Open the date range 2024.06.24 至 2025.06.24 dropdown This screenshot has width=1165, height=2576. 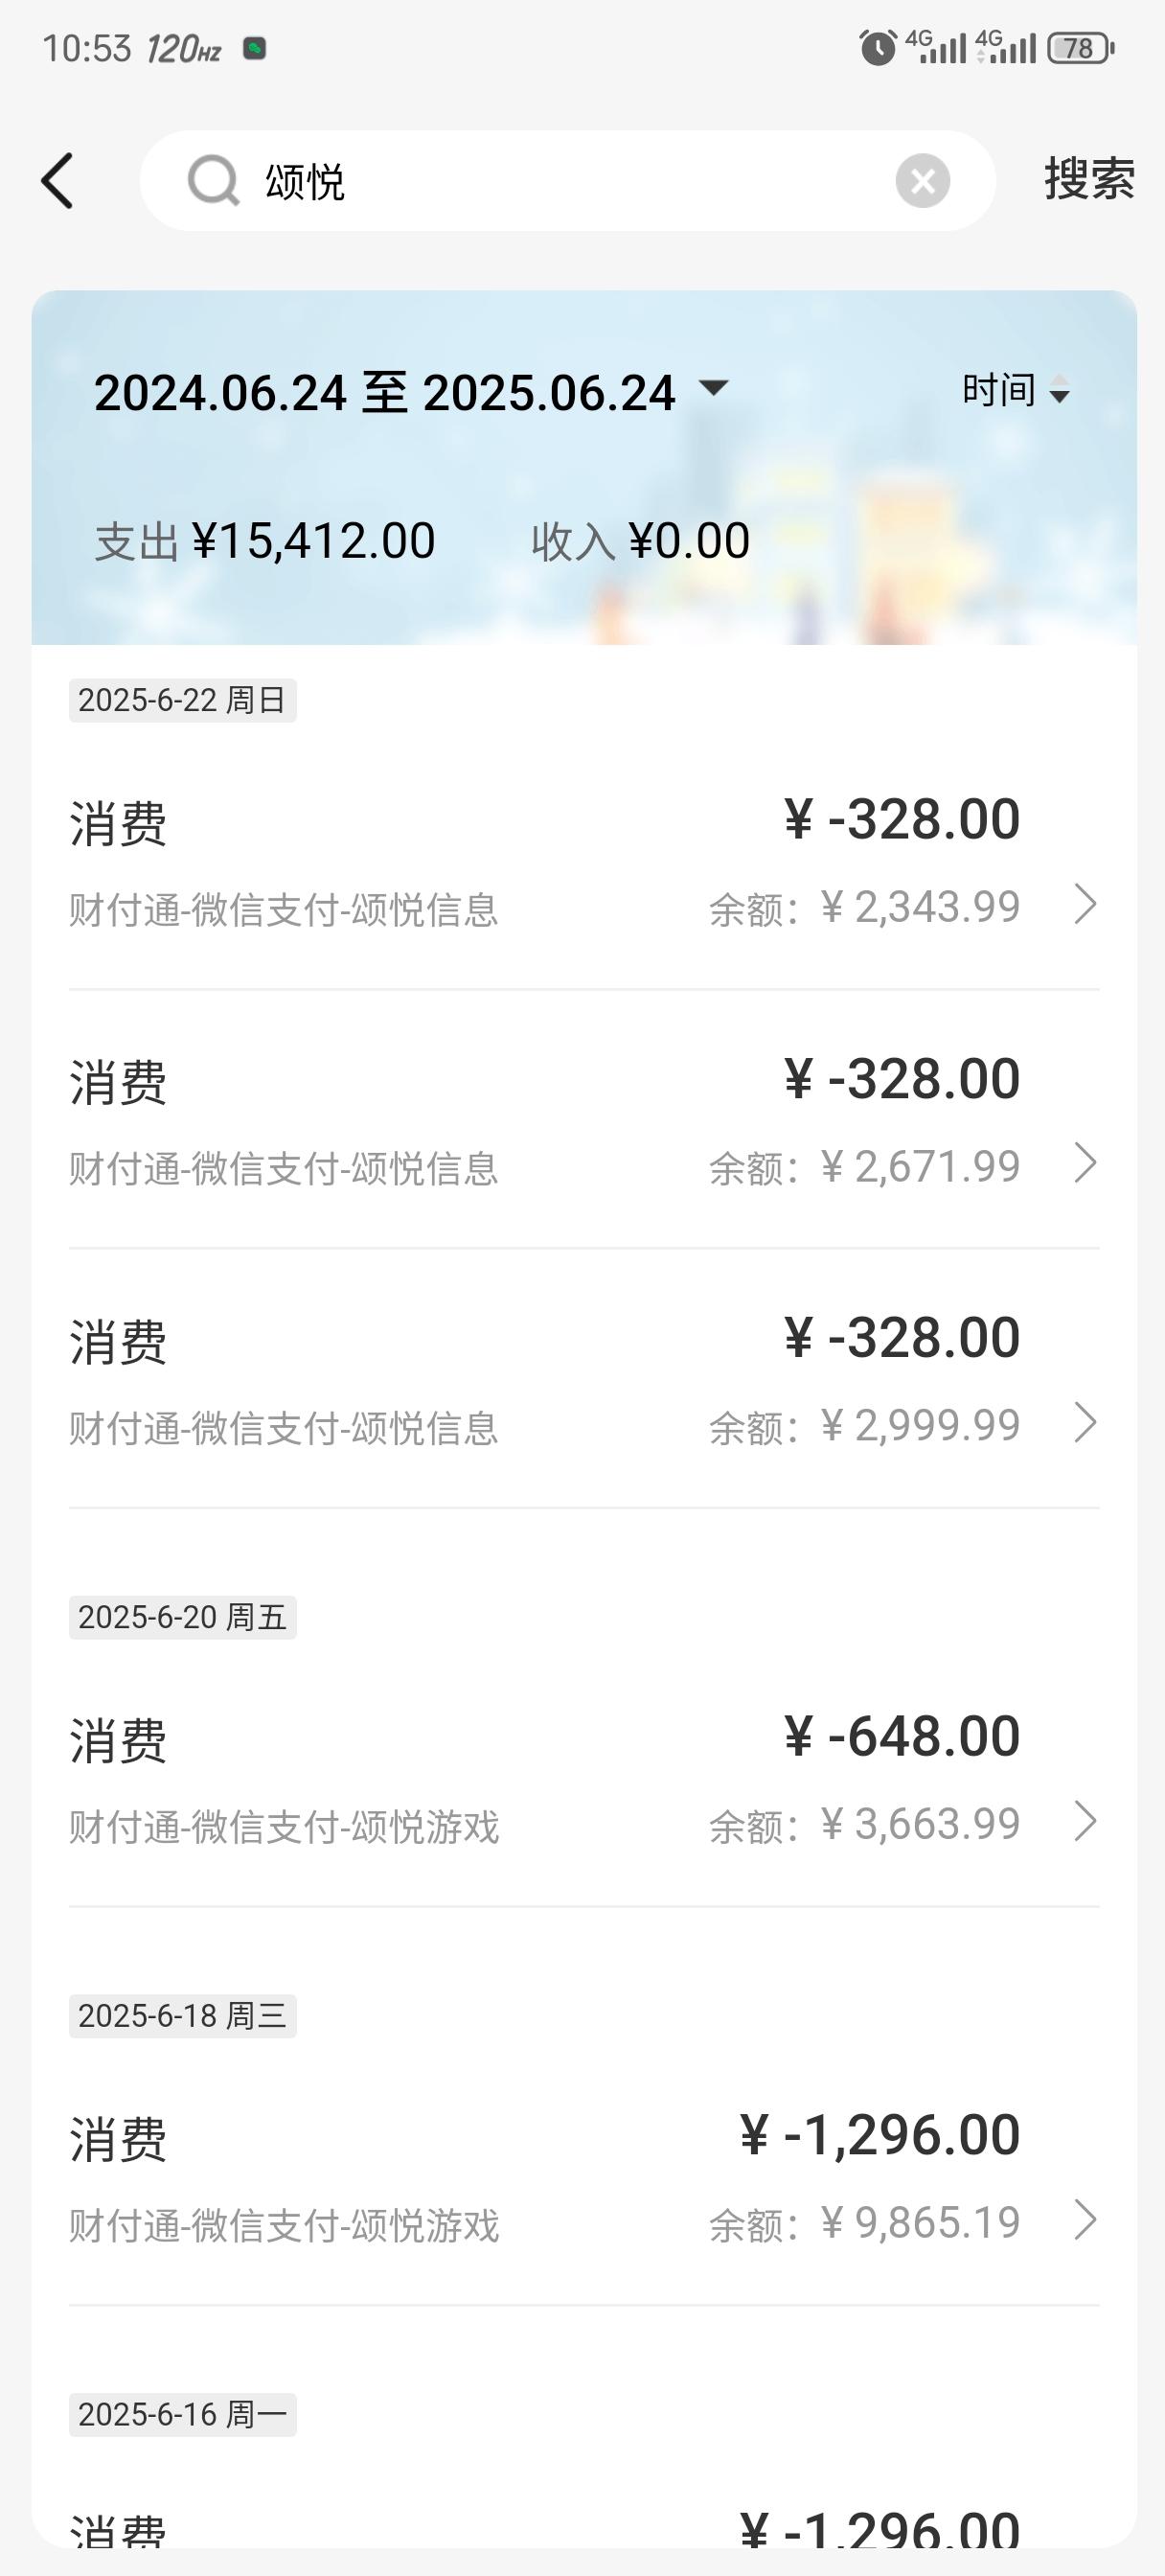(411, 392)
